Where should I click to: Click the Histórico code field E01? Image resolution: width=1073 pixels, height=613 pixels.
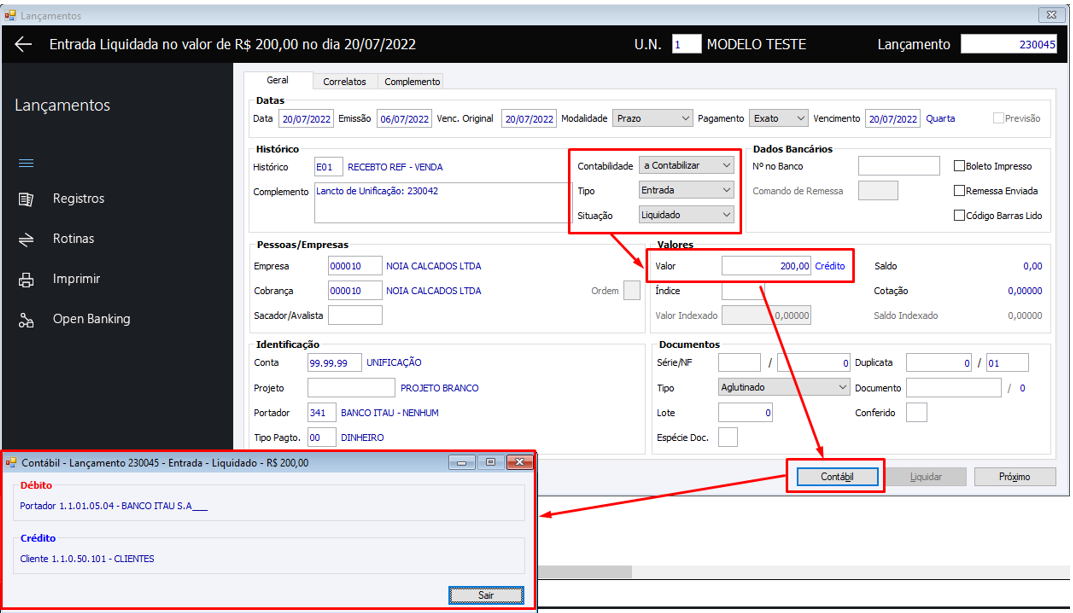tap(328, 167)
